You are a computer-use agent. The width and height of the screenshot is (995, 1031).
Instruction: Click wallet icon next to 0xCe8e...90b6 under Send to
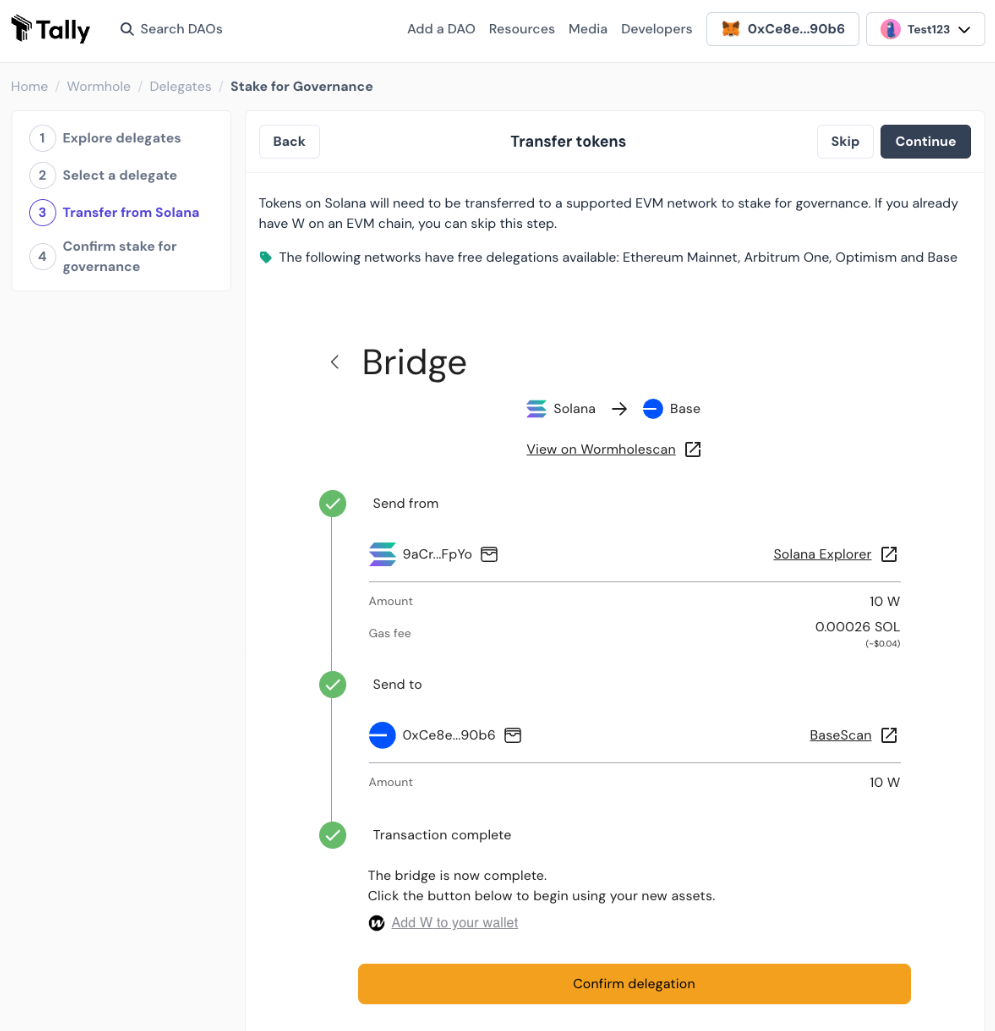(513, 735)
